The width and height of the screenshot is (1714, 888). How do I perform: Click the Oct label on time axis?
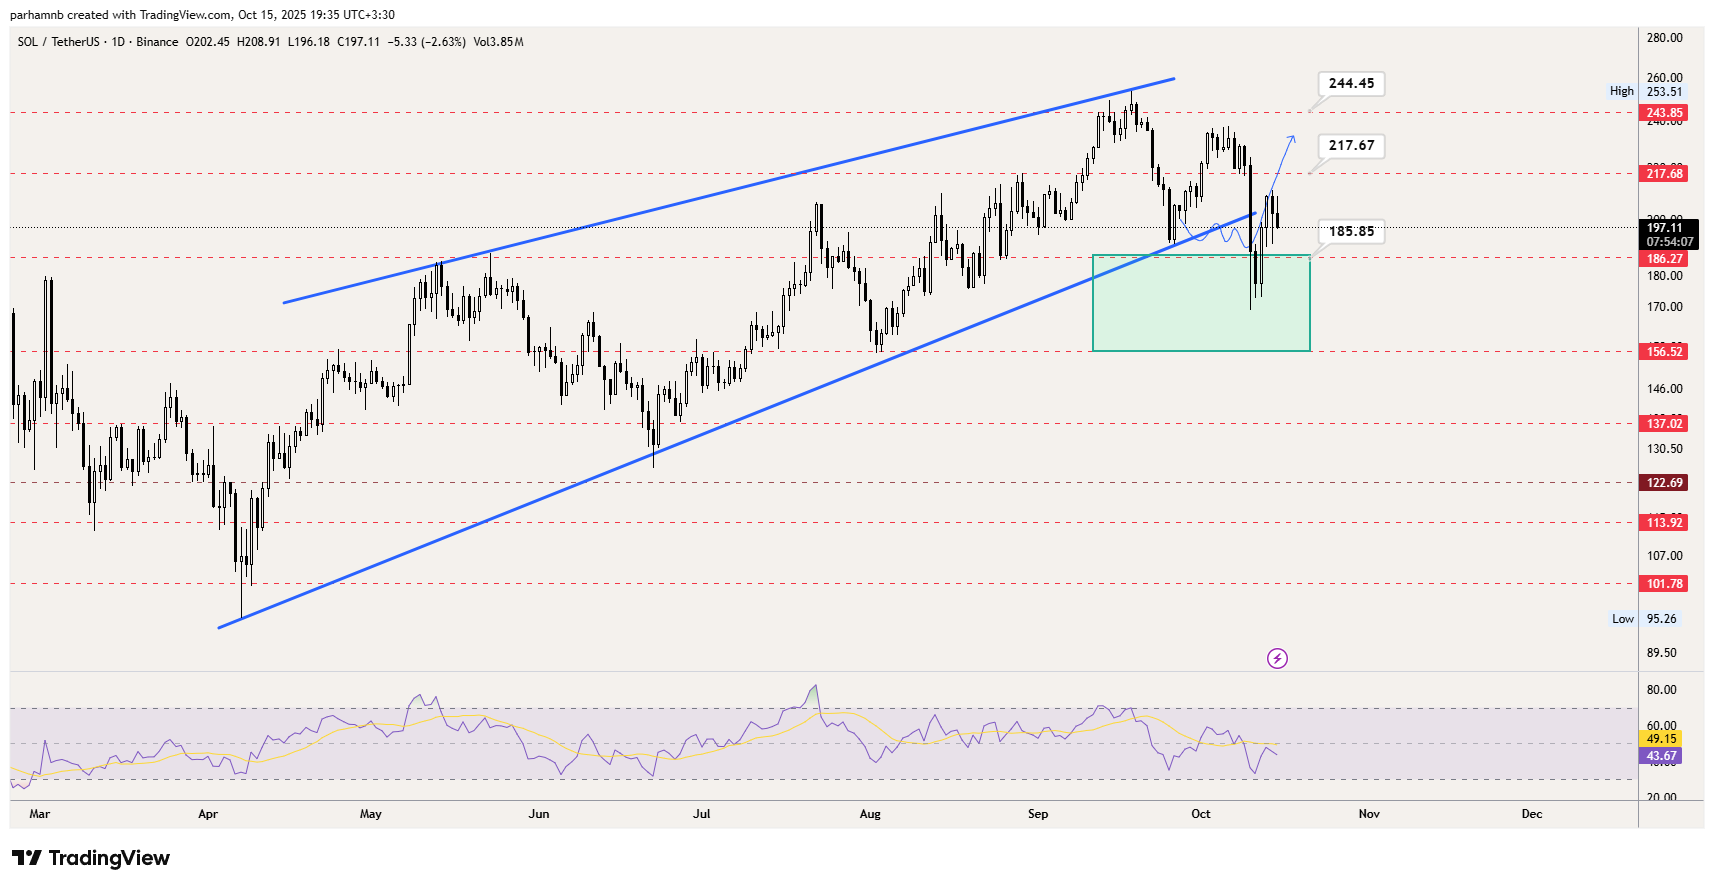pos(1200,814)
